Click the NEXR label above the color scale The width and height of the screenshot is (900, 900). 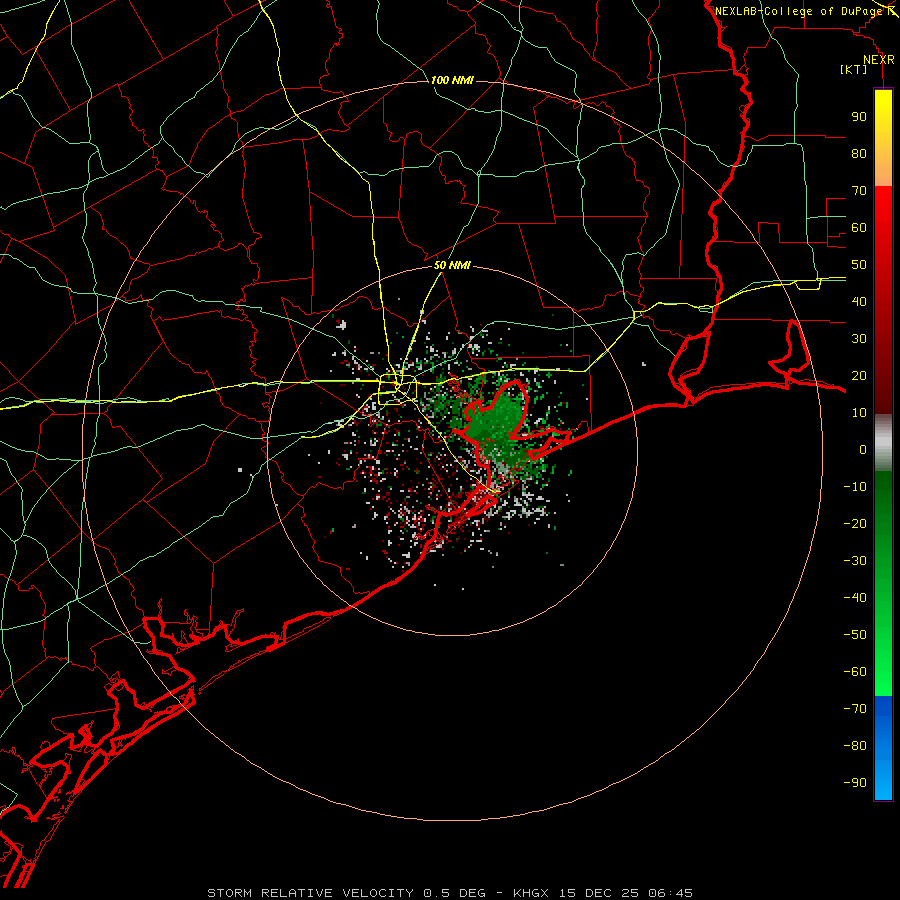pos(879,60)
